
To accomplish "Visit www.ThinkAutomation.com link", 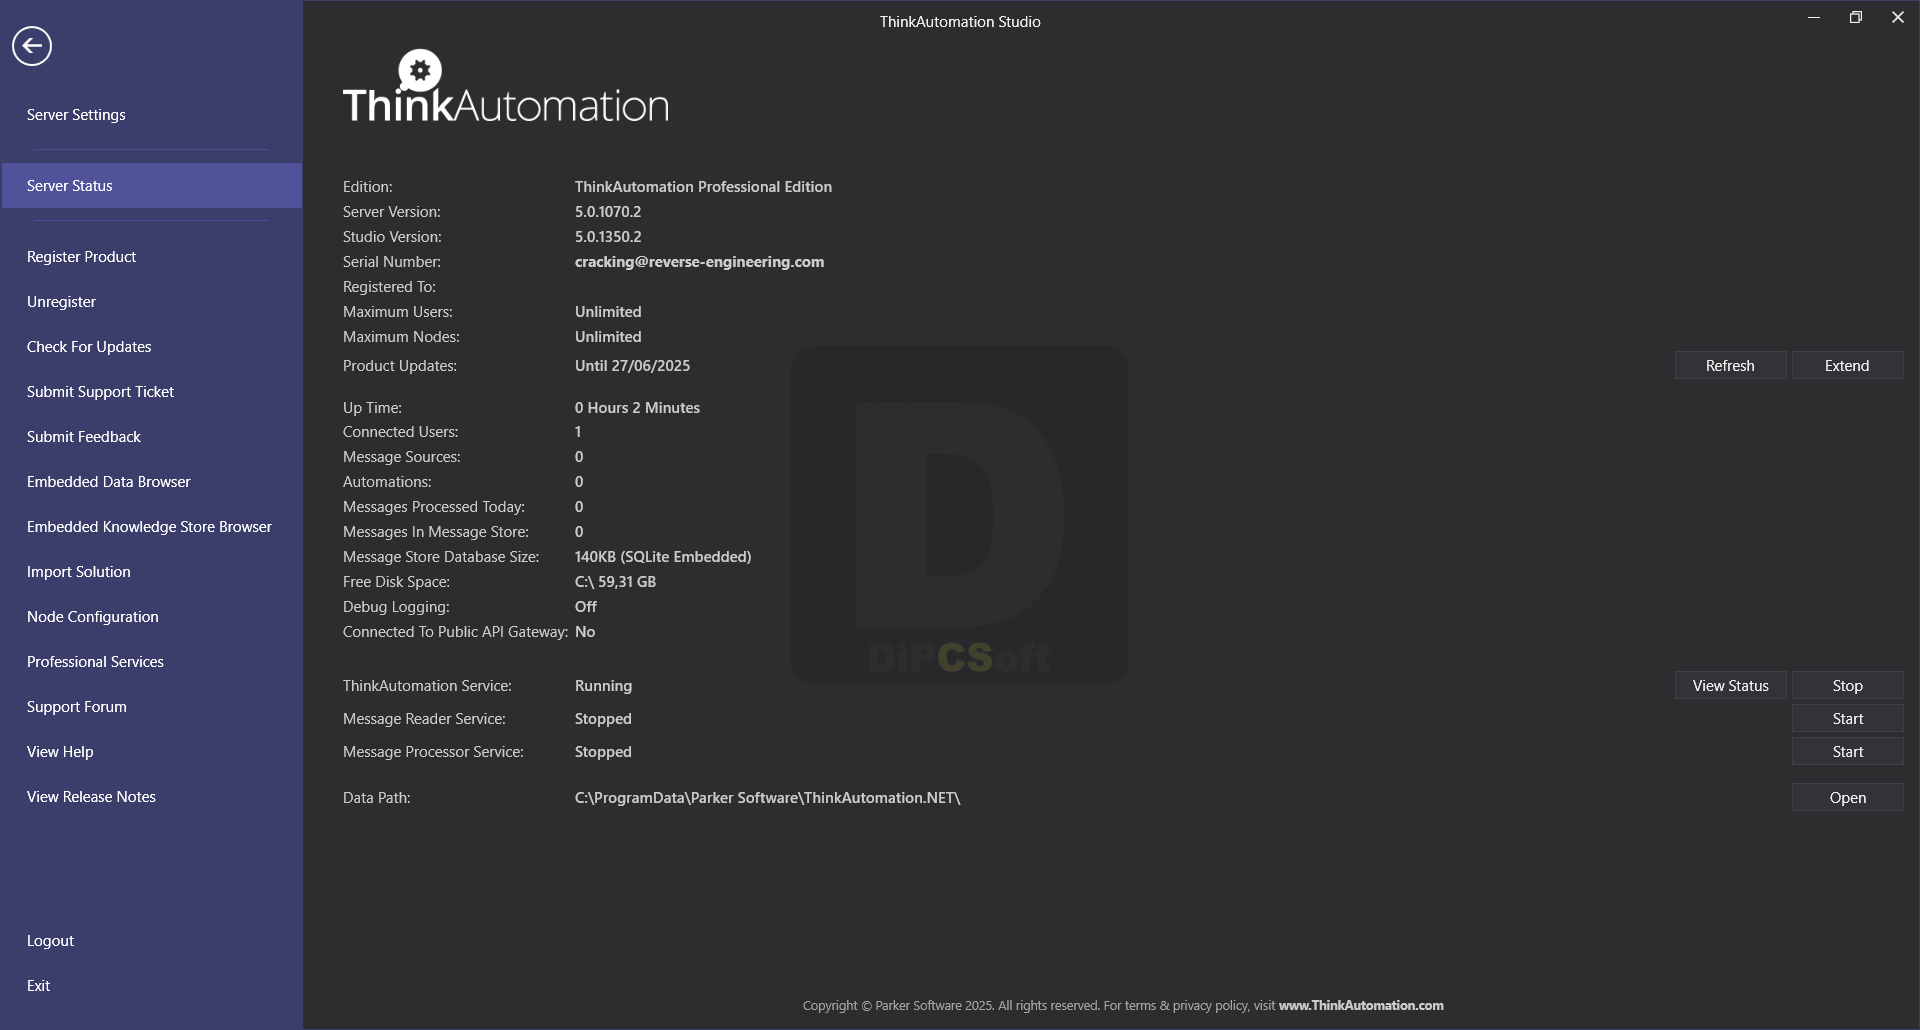I will tap(1361, 1006).
